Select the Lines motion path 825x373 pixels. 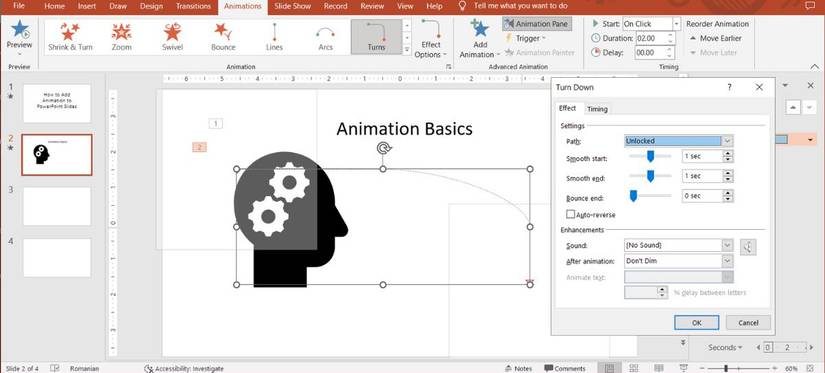click(x=274, y=37)
